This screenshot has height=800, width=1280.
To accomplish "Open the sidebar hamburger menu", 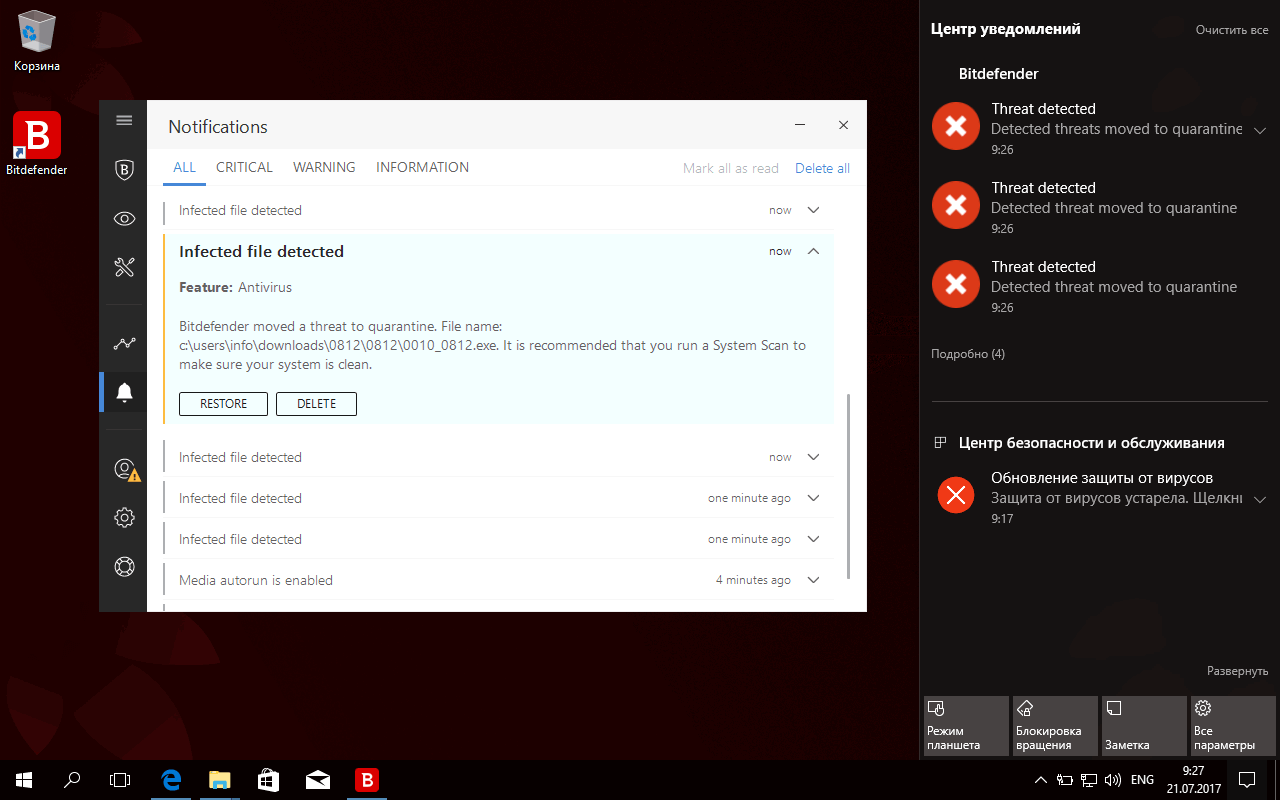I will (123, 119).
